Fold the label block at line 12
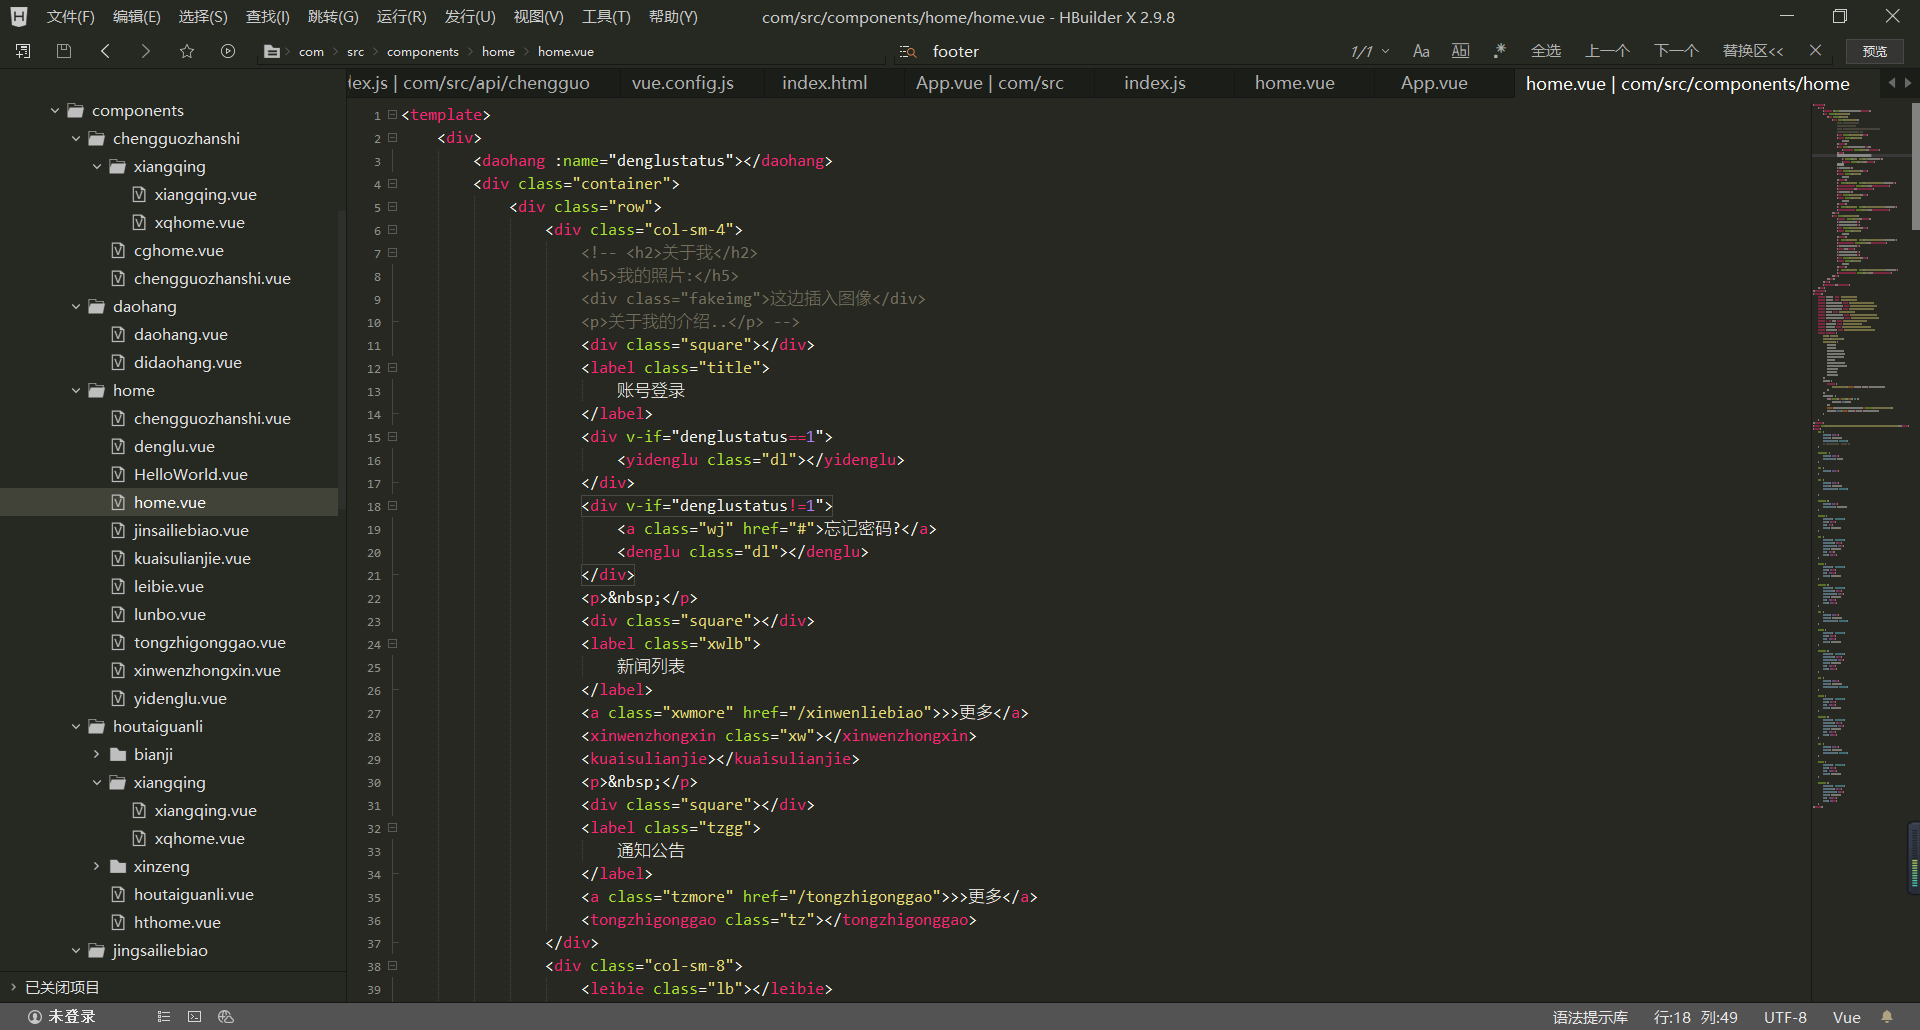The image size is (1920, 1030). pyautogui.click(x=393, y=368)
